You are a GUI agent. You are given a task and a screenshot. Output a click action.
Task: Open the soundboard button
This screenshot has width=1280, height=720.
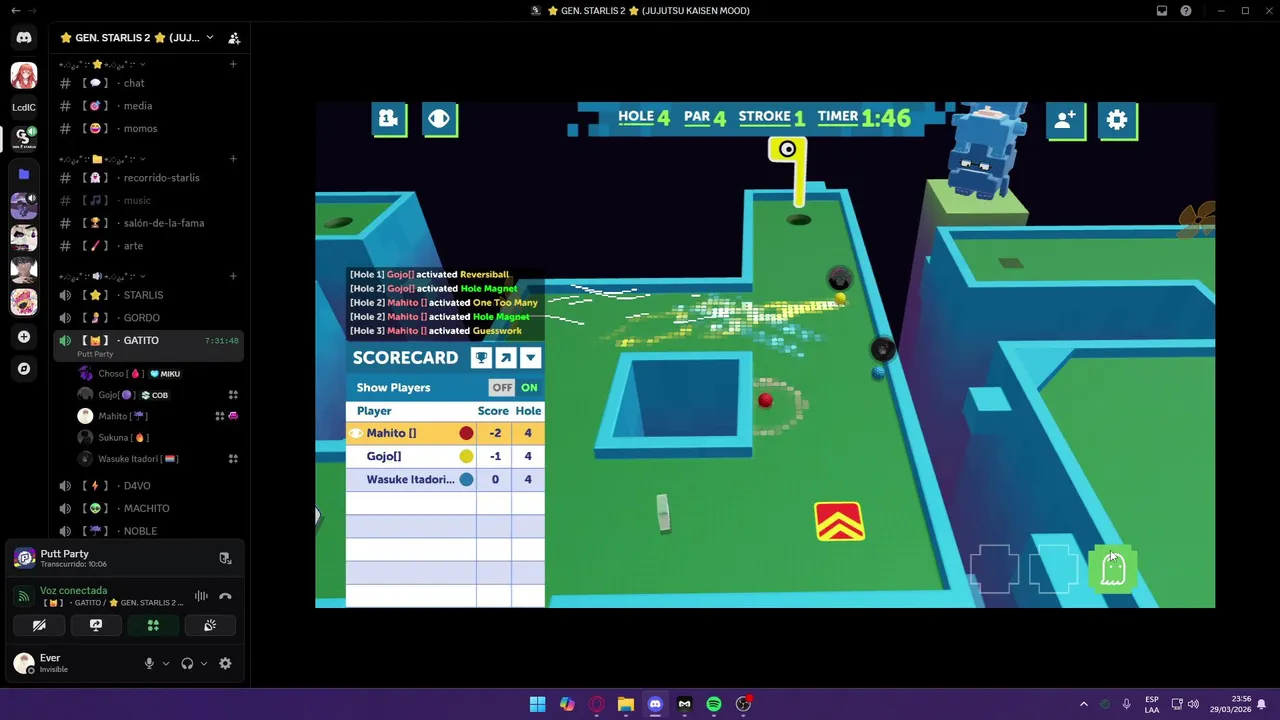210,626
